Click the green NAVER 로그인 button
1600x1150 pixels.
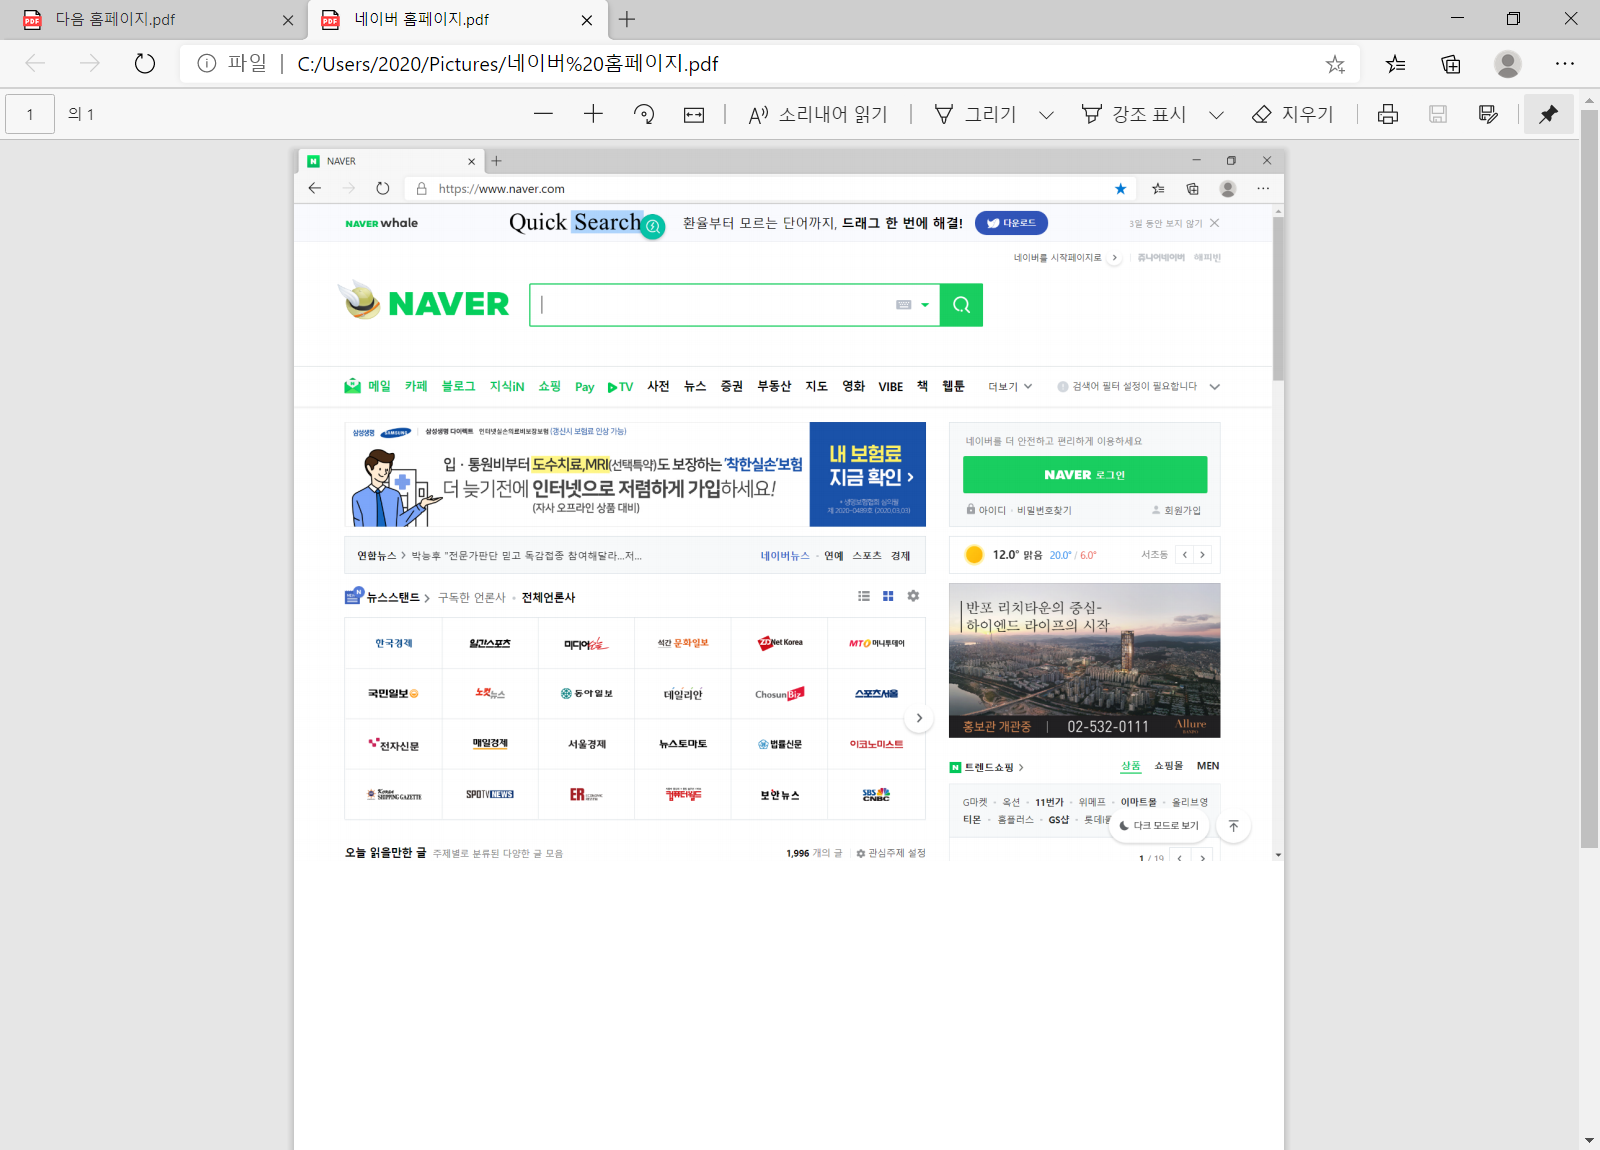[x=1085, y=475]
